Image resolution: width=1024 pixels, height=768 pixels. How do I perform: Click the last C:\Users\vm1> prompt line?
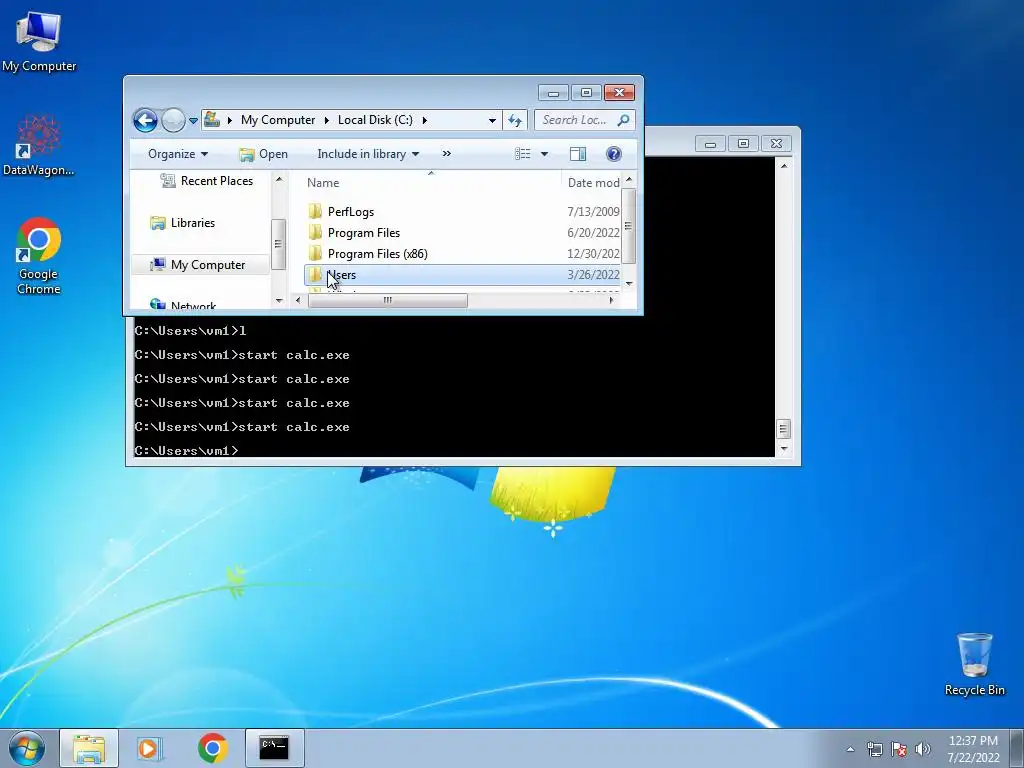coord(187,451)
